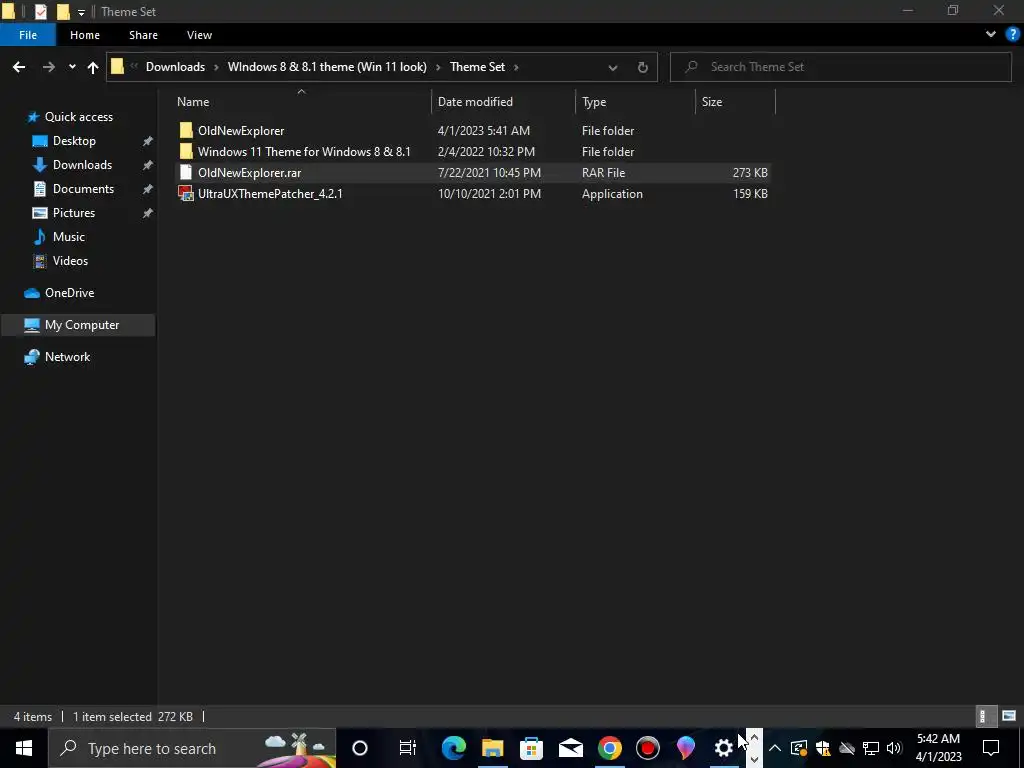The height and width of the screenshot is (768, 1024).
Task: Open the volume control in system tray
Action: pyautogui.click(x=895, y=748)
